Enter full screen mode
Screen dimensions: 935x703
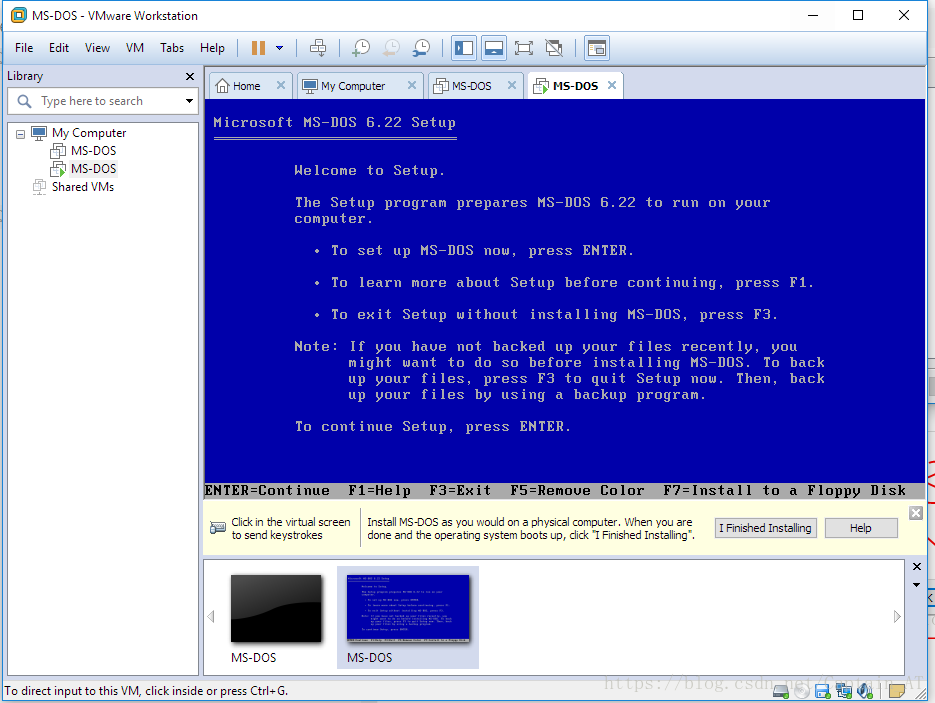pos(524,48)
